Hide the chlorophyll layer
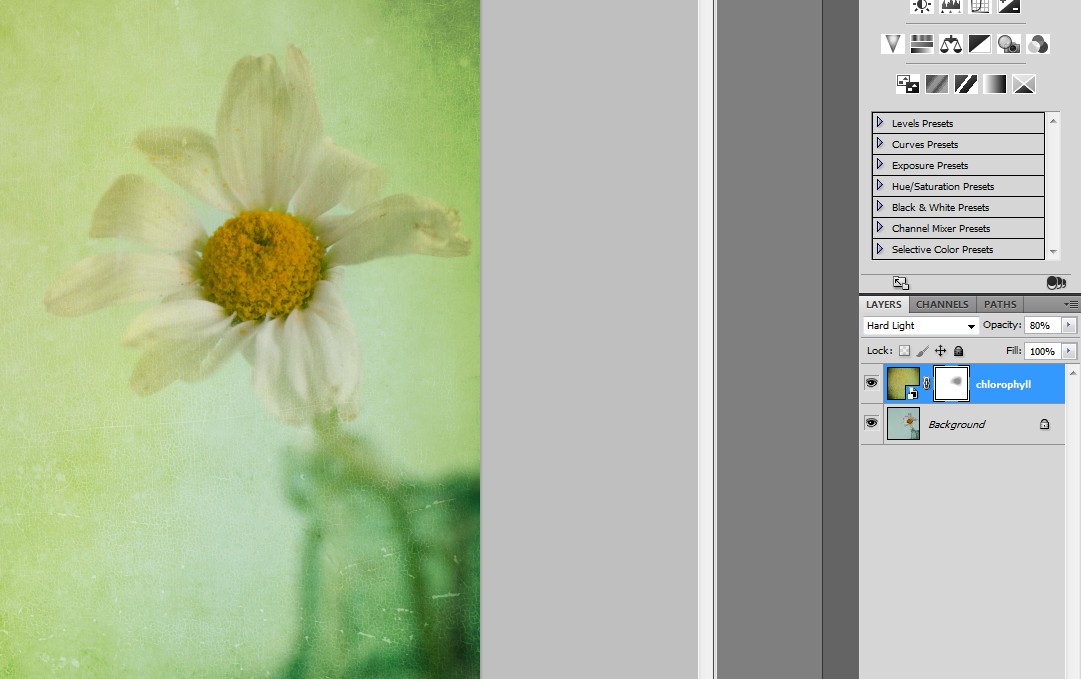The image size is (1081, 679). click(871, 383)
